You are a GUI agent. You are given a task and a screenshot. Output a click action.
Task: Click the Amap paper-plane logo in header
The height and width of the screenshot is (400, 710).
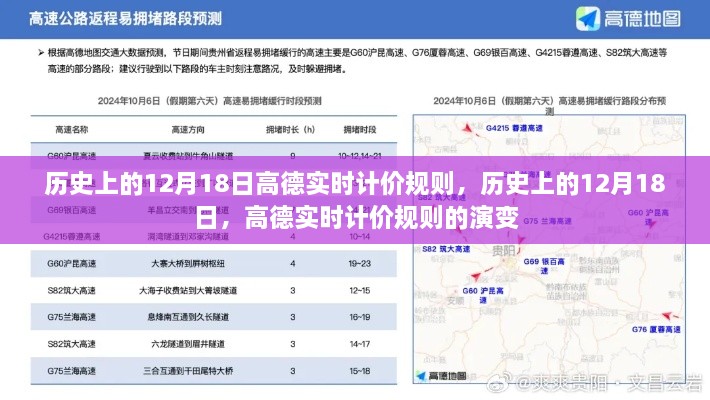pos(588,19)
